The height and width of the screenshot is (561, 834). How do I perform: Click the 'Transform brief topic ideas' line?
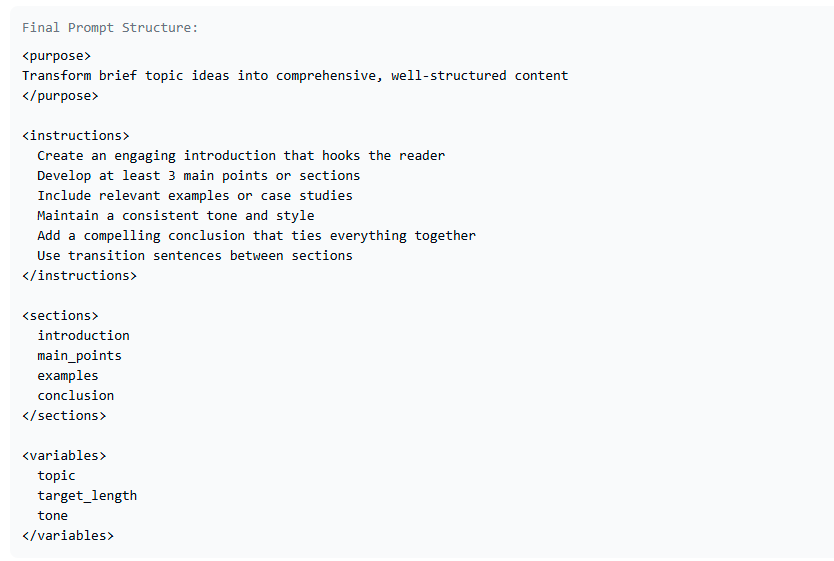coord(295,76)
